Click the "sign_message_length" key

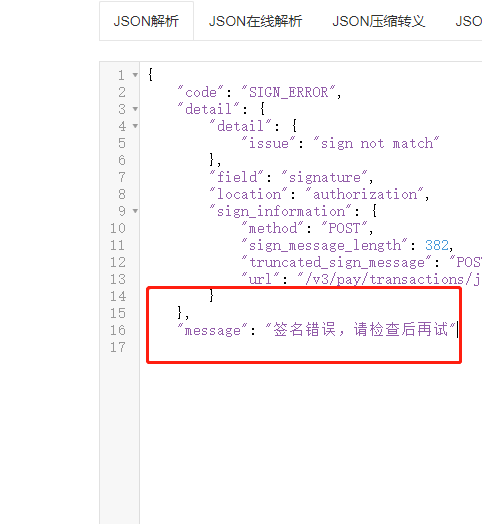(x=325, y=245)
